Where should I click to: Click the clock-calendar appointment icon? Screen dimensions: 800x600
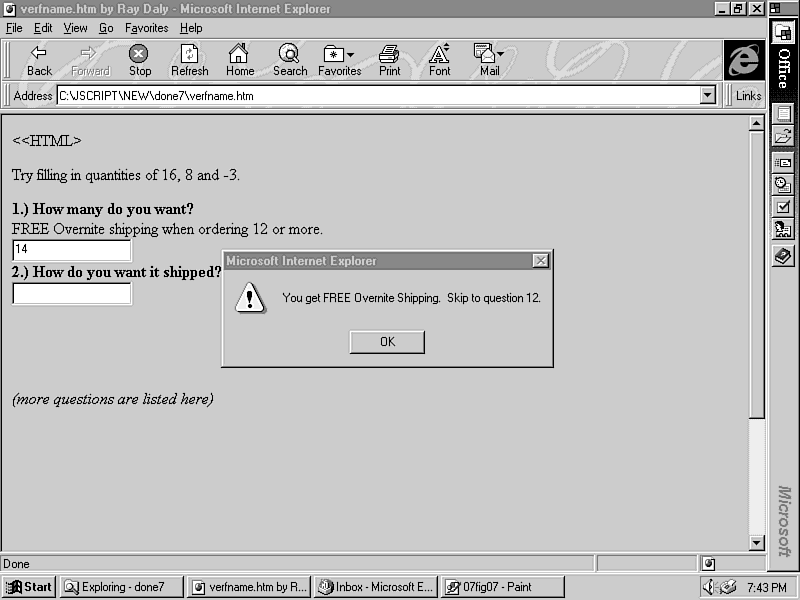(x=783, y=185)
